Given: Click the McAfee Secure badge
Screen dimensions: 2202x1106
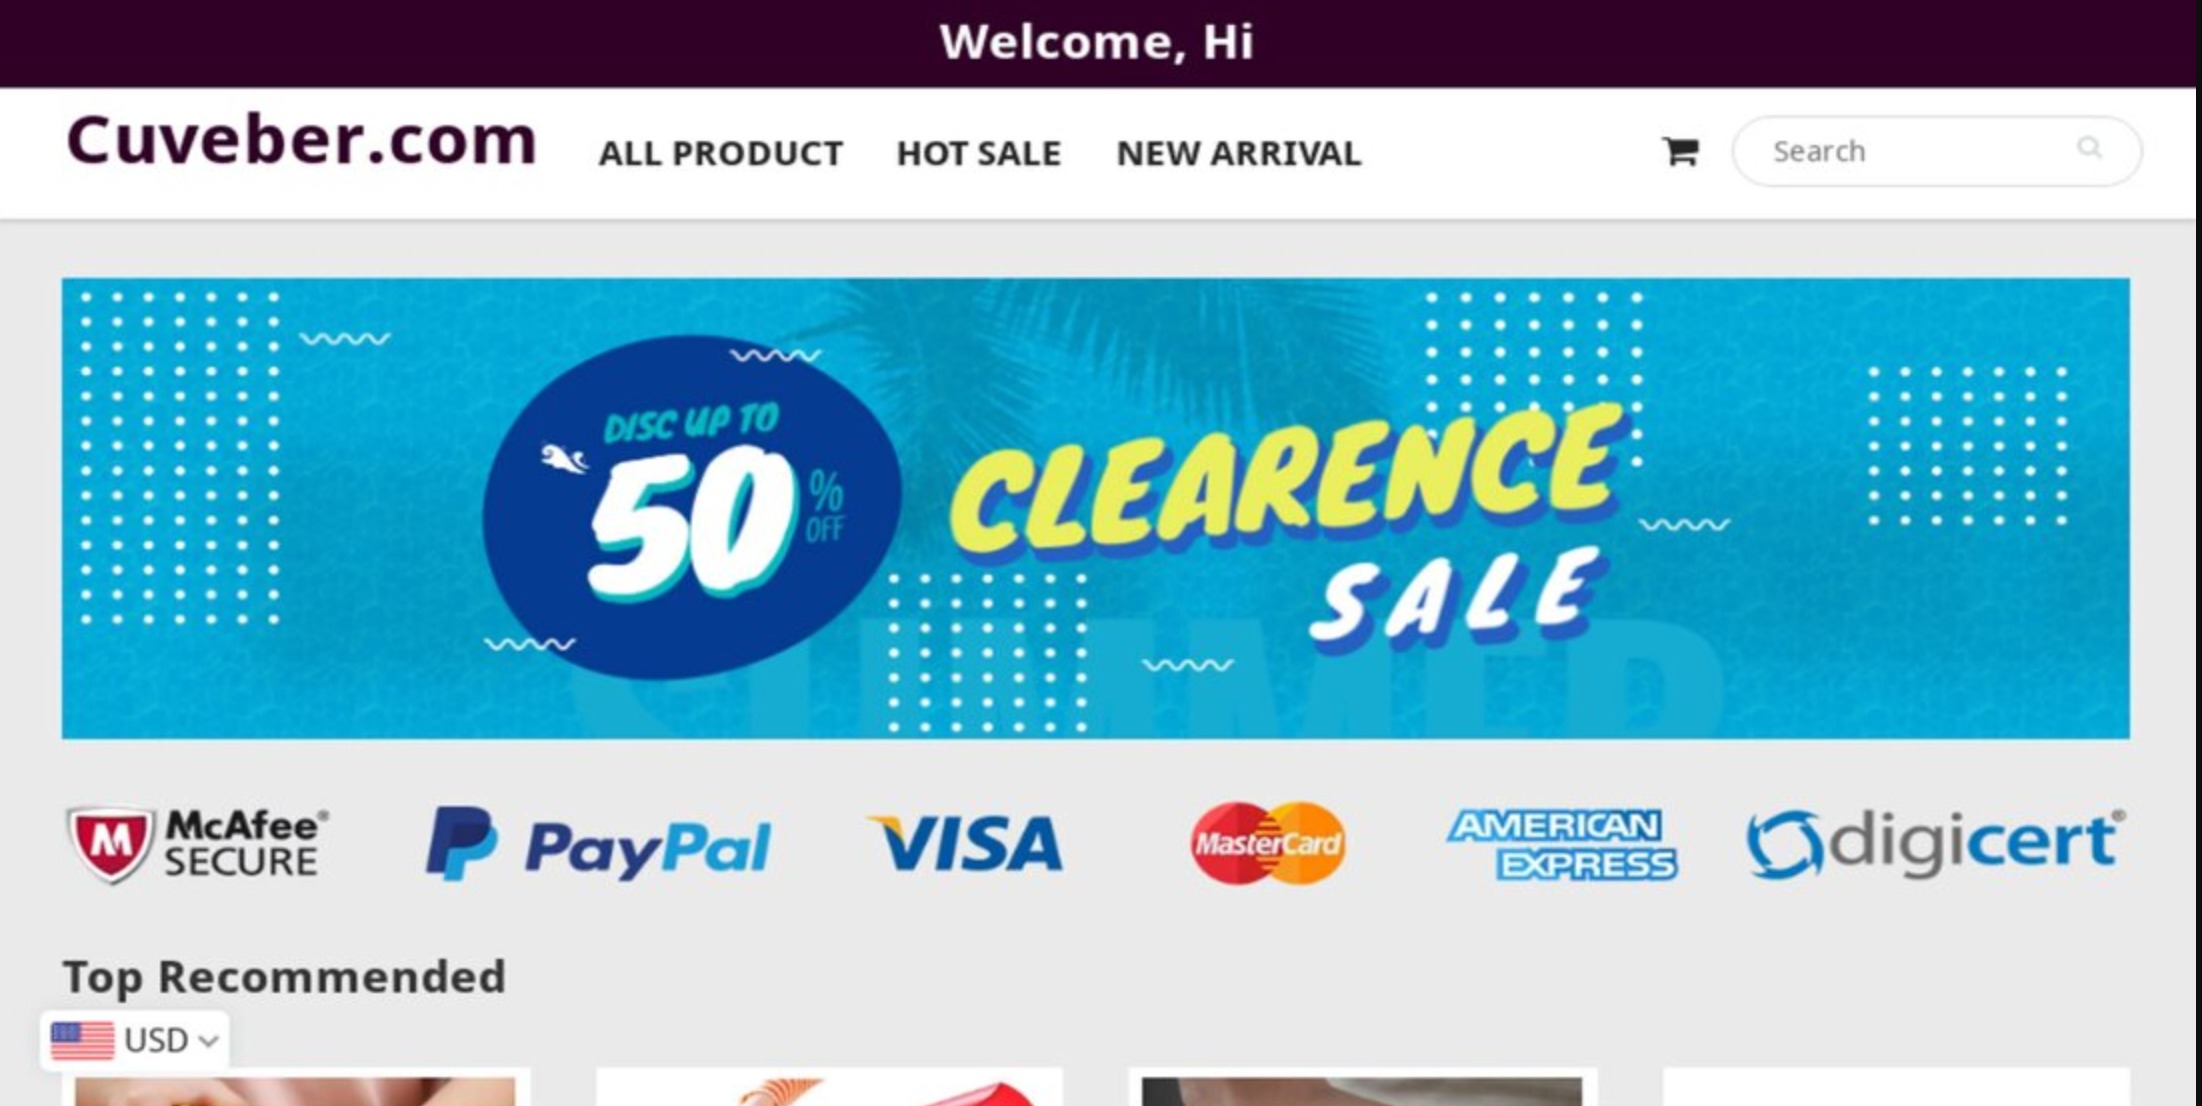Looking at the screenshot, I should pyautogui.click(x=197, y=845).
